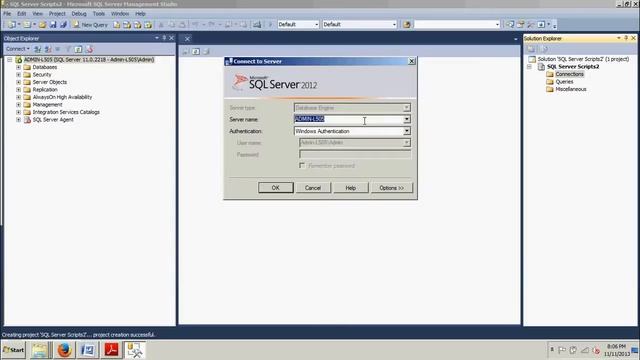The height and width of the screenshot is (360, 640).
Task: Select the Queries folder in Solution Explorer
Action: coord(564,82)
